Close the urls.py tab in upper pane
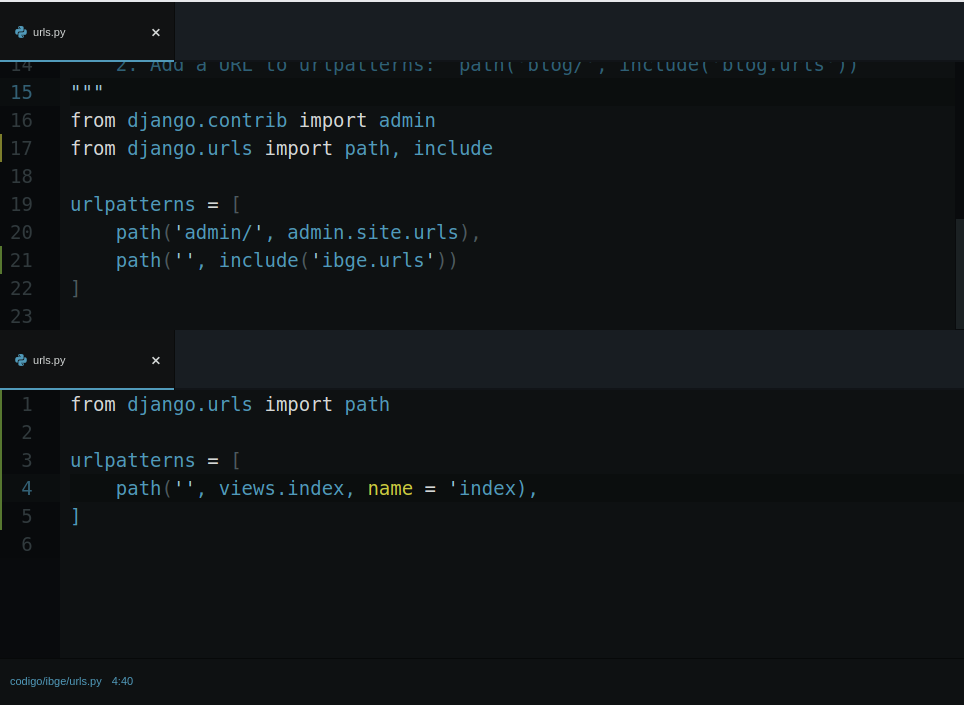 [x=156, y=33]
